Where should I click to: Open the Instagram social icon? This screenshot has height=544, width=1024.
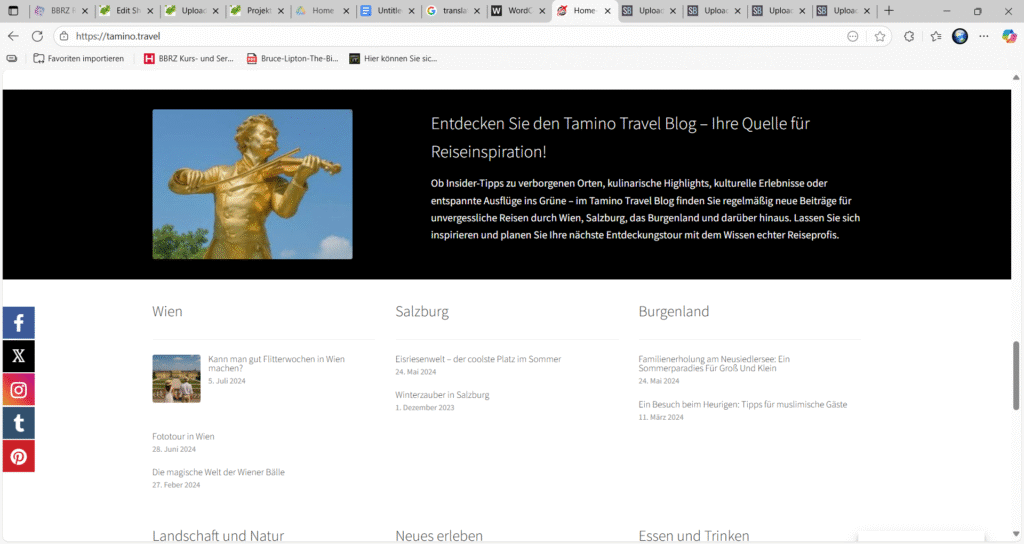pyautogui.click(x=18, y=390)
